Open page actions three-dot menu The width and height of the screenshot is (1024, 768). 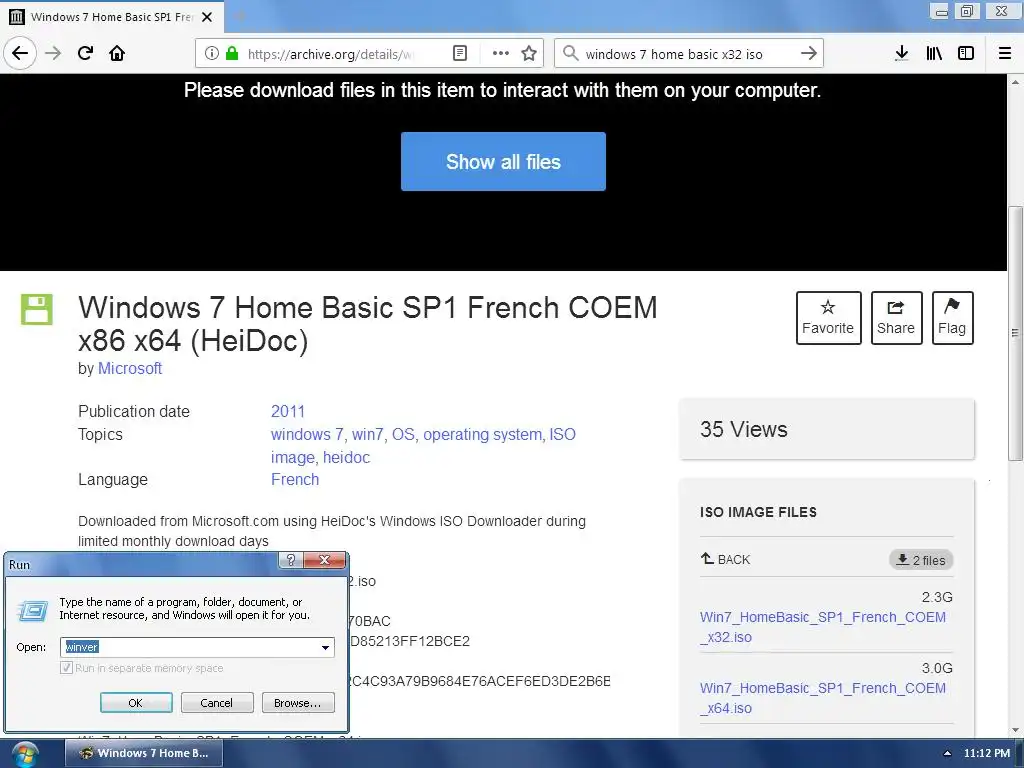[501, 53]
